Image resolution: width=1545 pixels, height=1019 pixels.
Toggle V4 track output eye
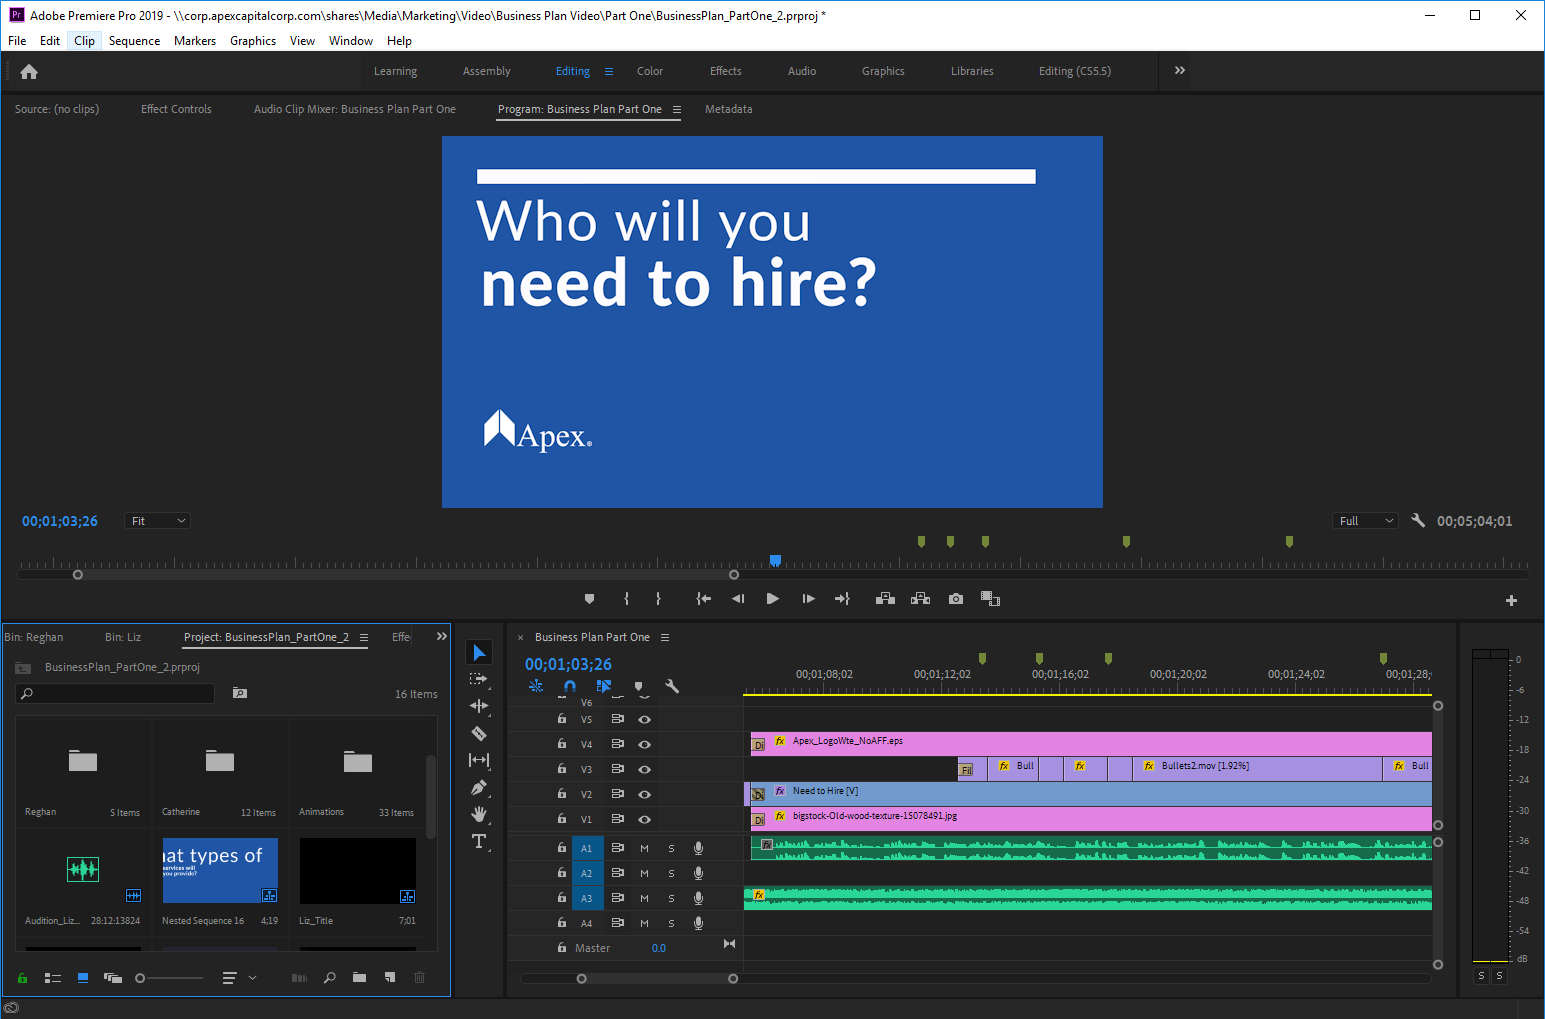pyautogui.click(x=645, y=744)
